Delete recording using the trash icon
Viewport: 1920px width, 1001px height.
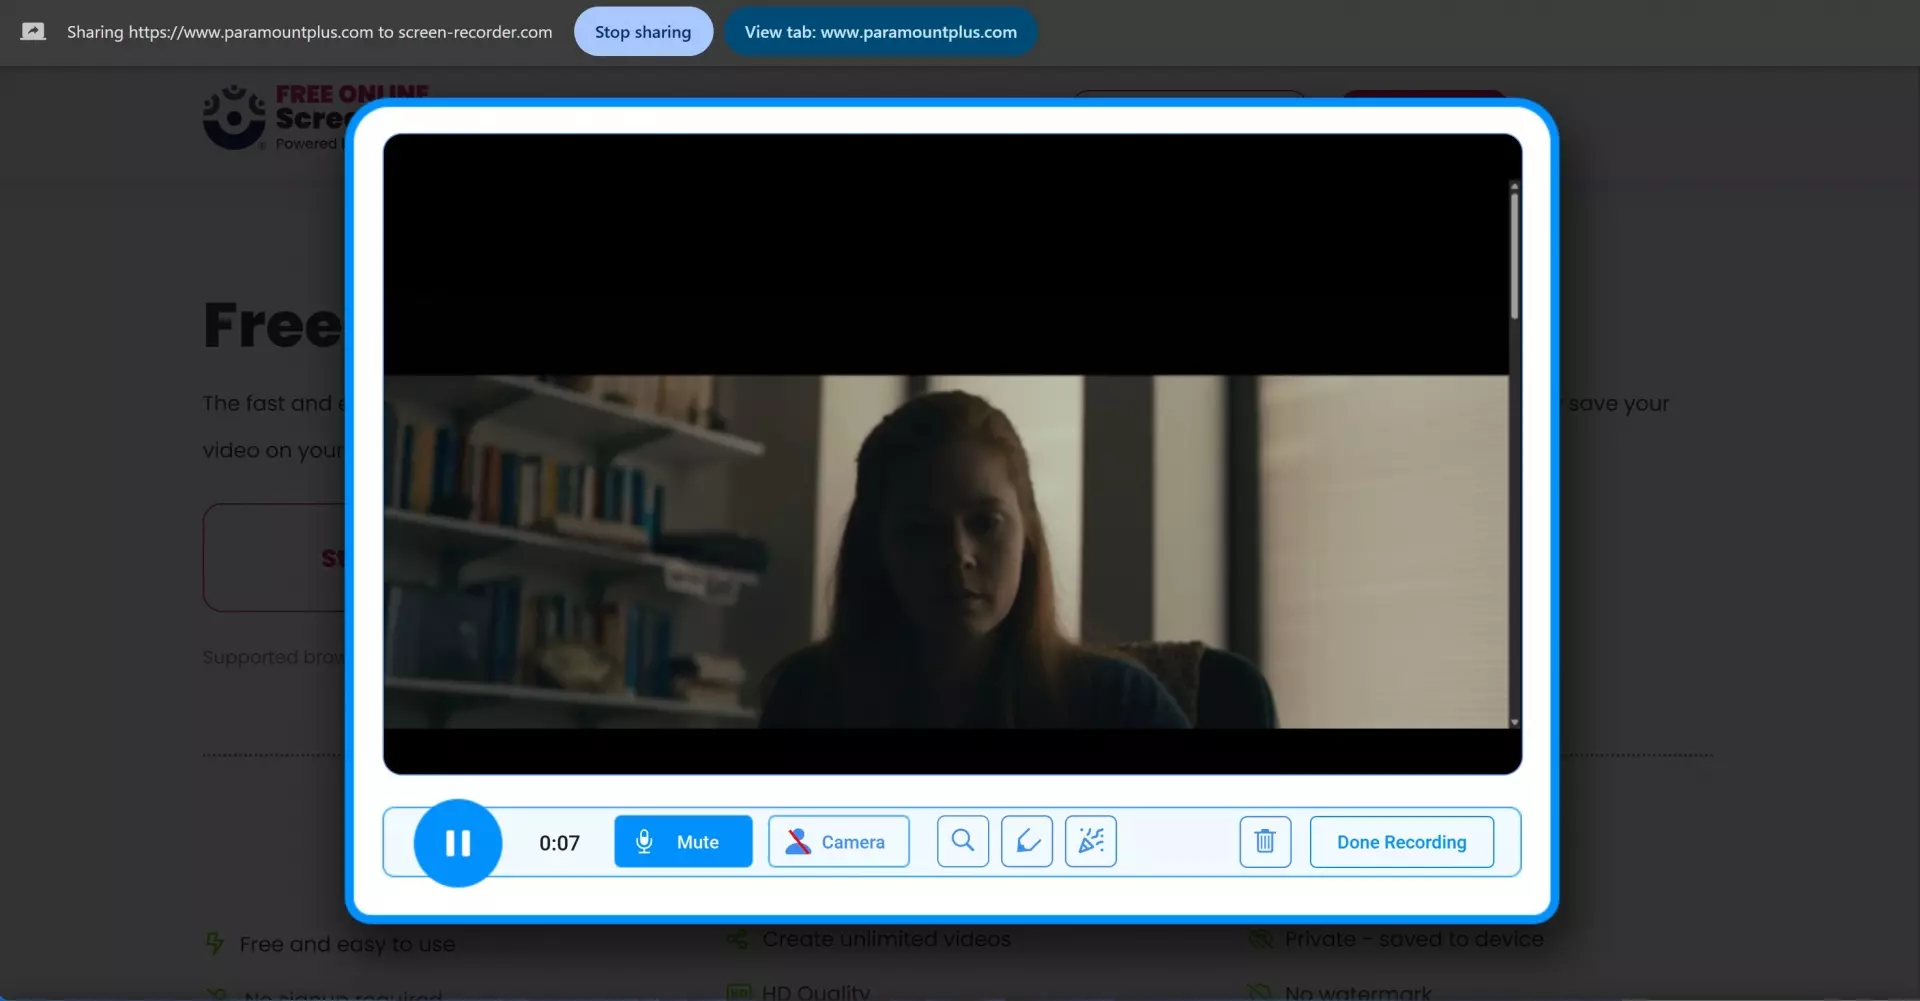click(1265, 841)
